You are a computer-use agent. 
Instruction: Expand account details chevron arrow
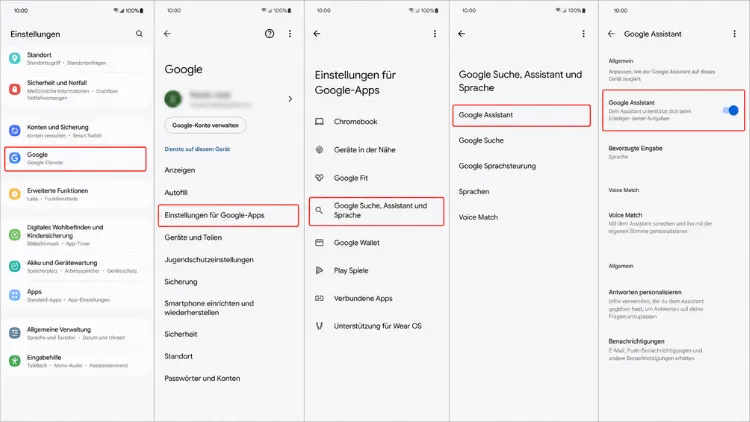[290, 99]
